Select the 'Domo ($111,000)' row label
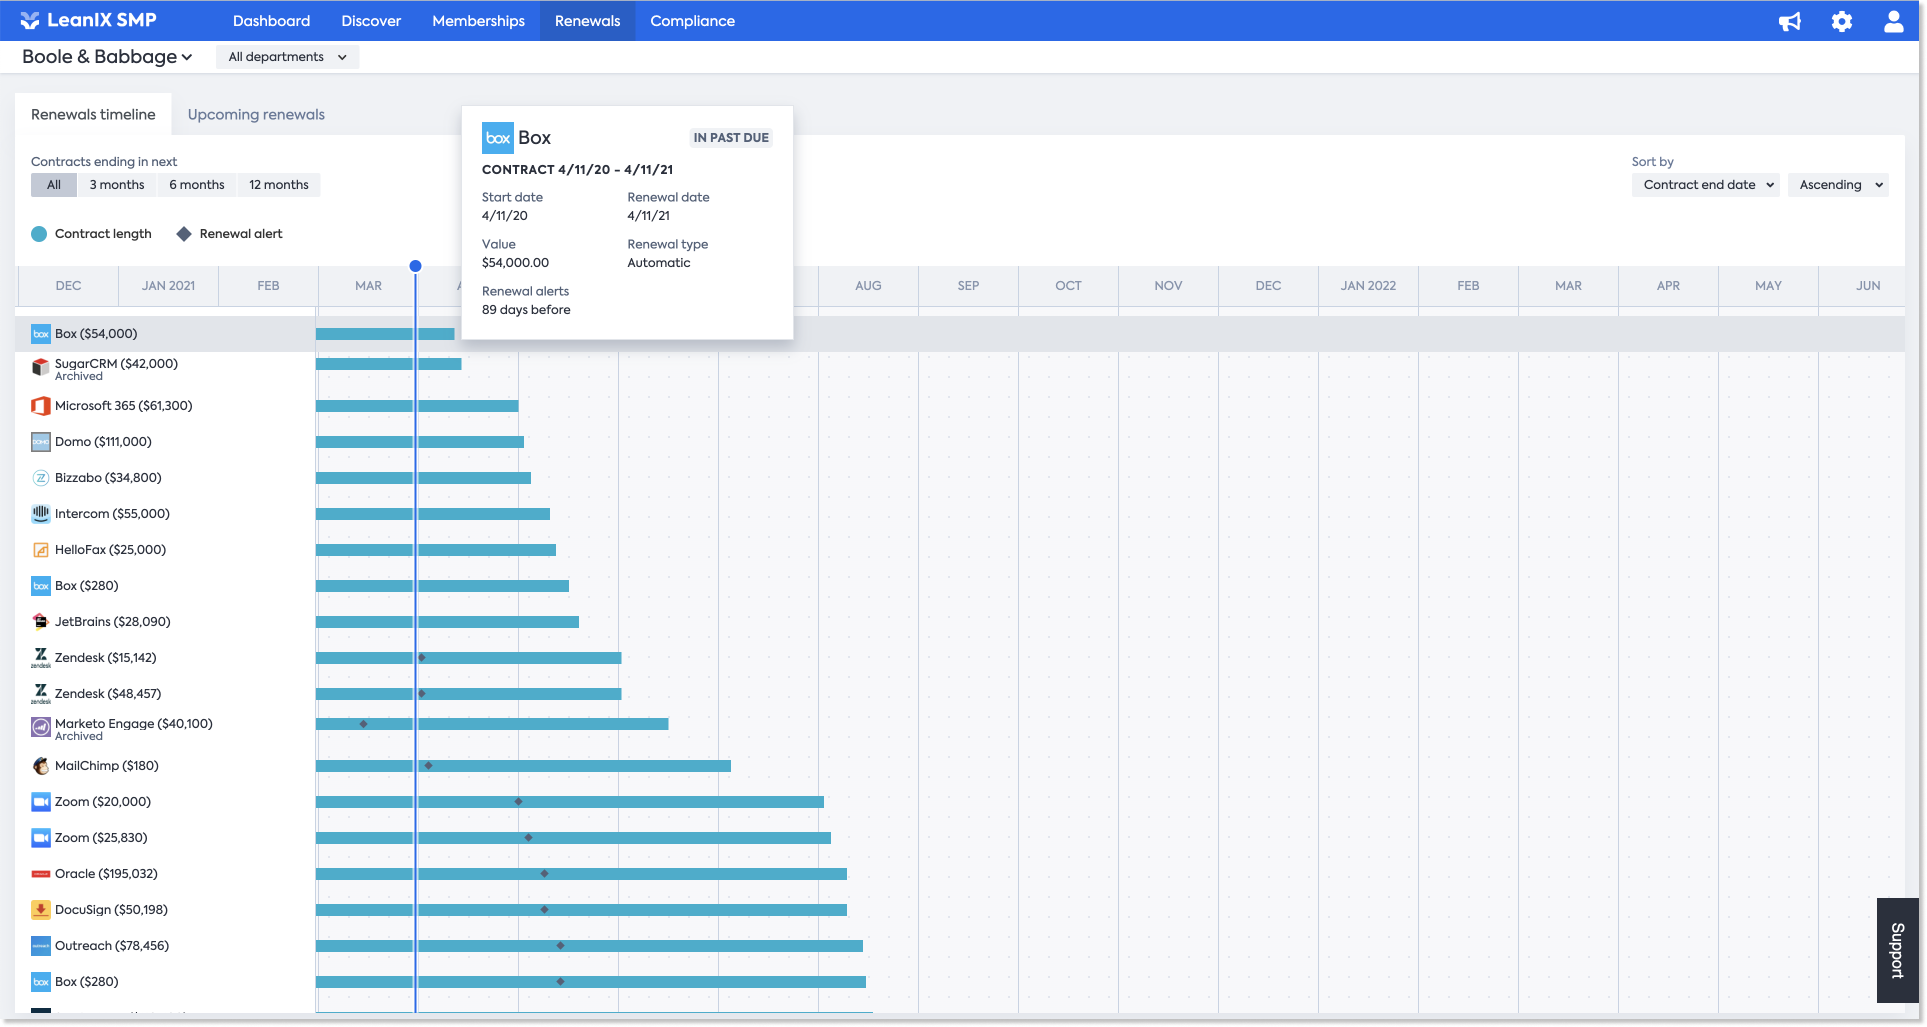 coord(103,442)
